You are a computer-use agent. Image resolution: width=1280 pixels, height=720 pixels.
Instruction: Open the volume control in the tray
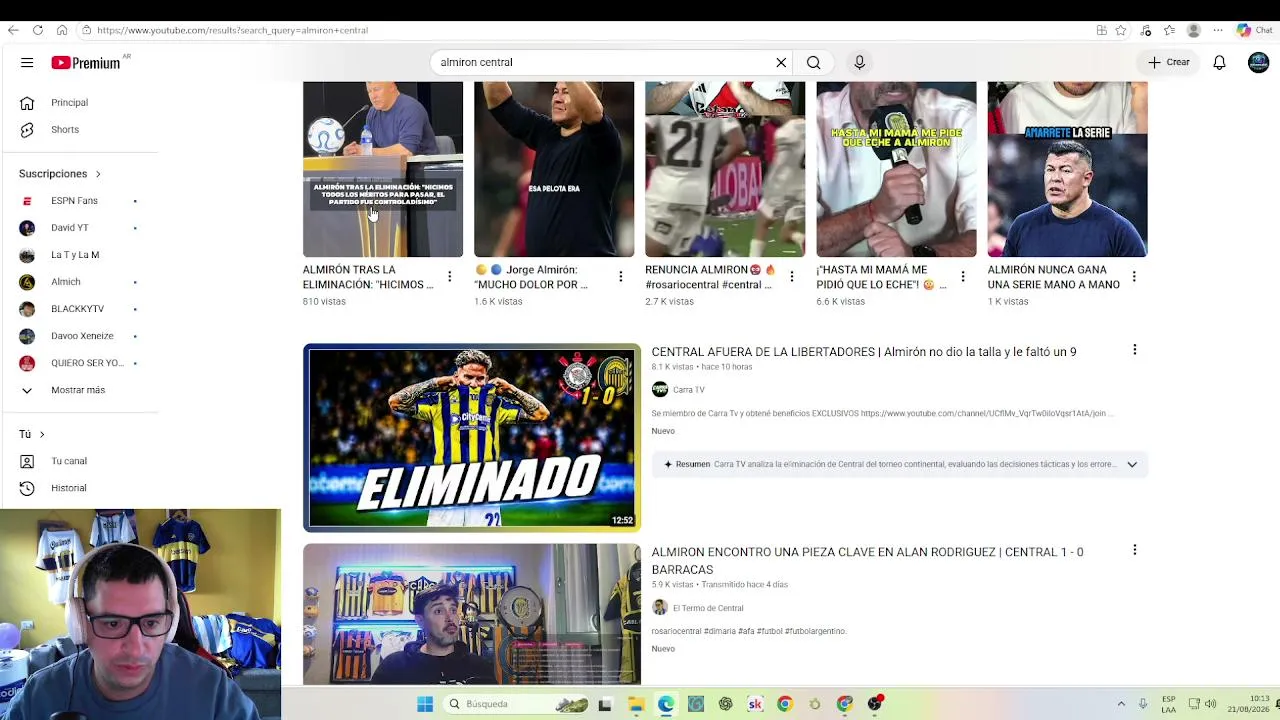point(1209,704)
